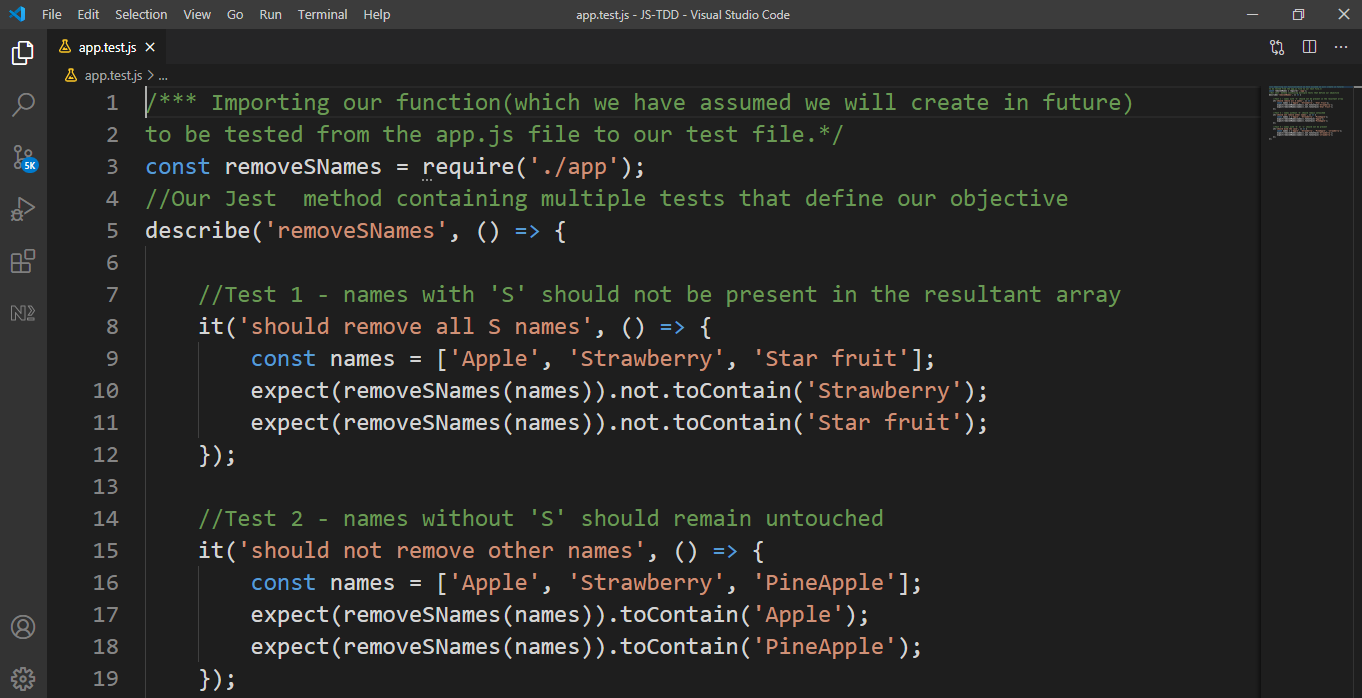Image resolution: width=1362 pixels, height=698 pixels.
Task: Click 'should remove all S names' string
Action: pyautogui.click(x=416, y=327)
